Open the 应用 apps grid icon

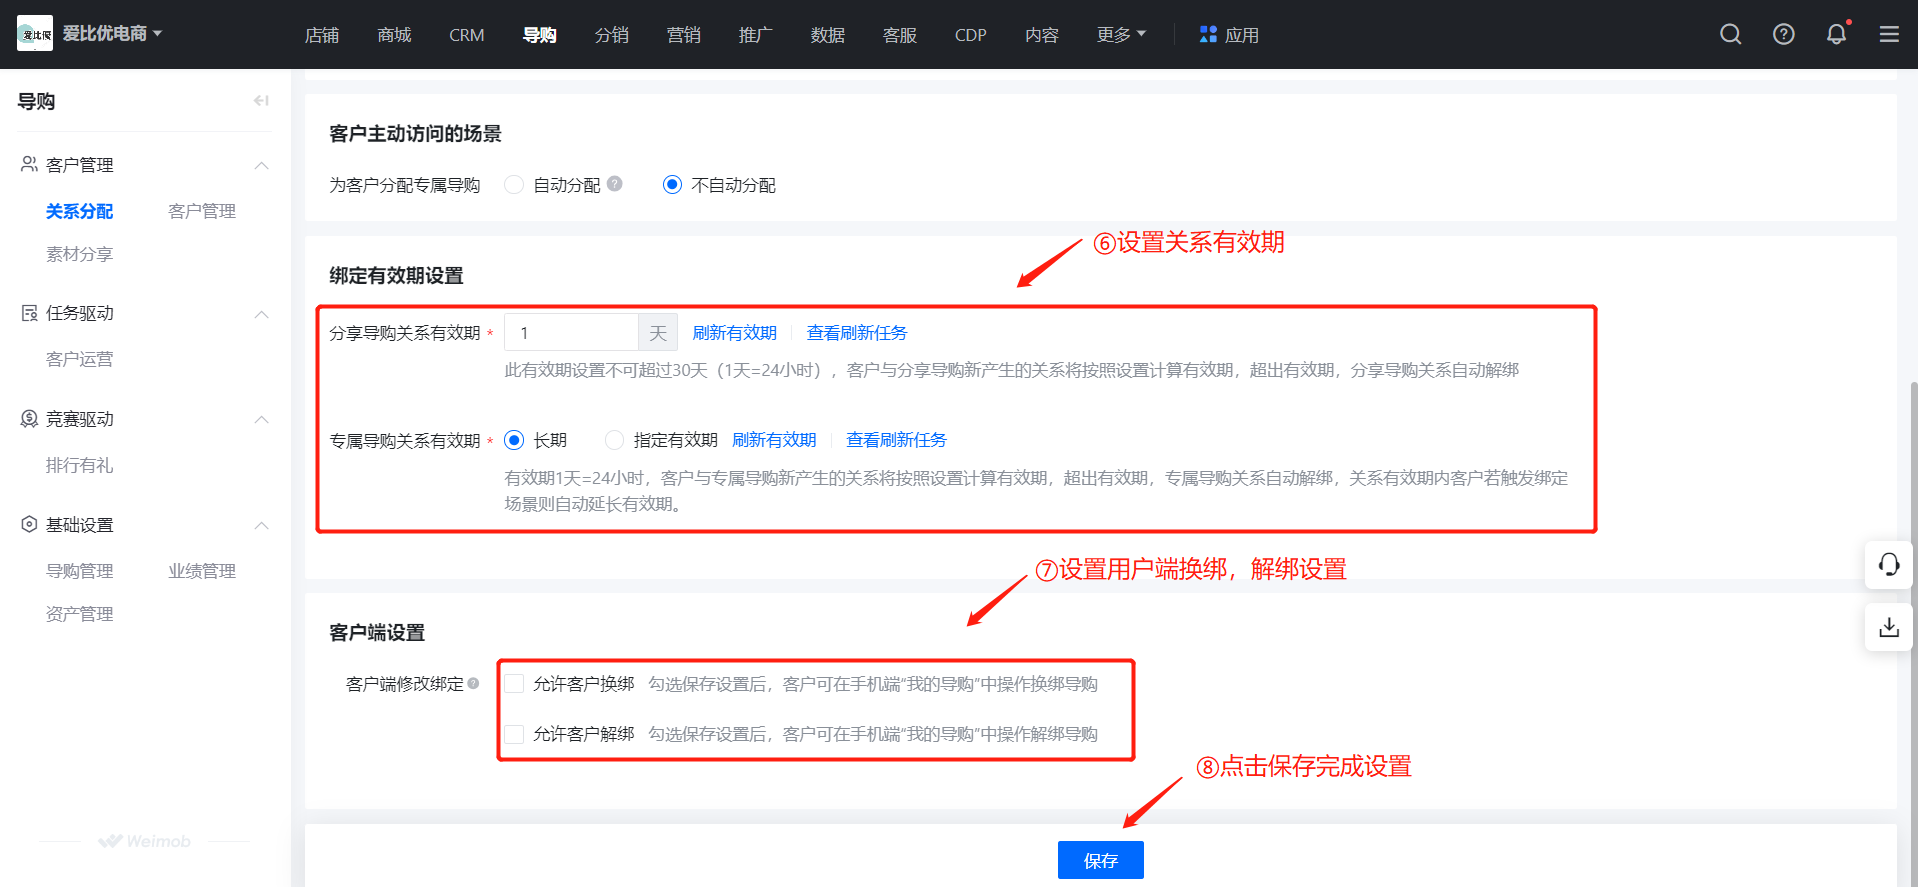[x=1208, y=35]
